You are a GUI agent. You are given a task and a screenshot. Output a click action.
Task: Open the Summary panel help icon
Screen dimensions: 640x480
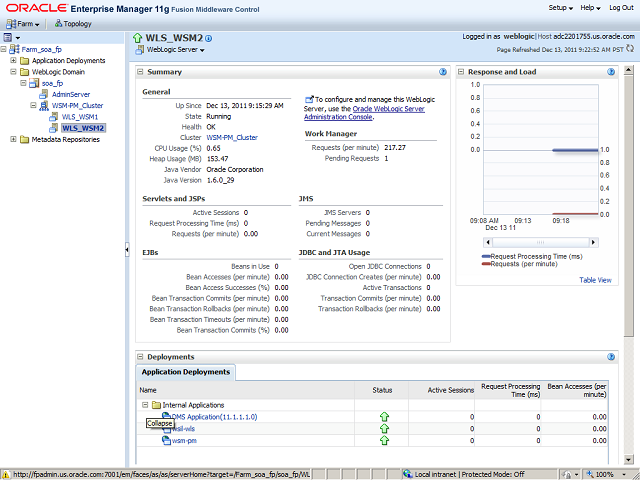tap(442, 72)
